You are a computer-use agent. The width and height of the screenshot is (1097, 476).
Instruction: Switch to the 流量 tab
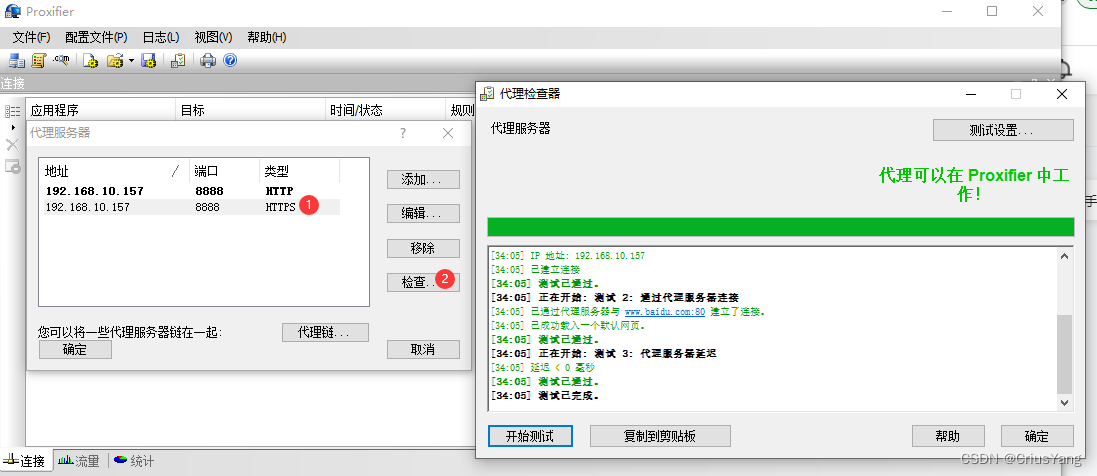pos(78,461)
